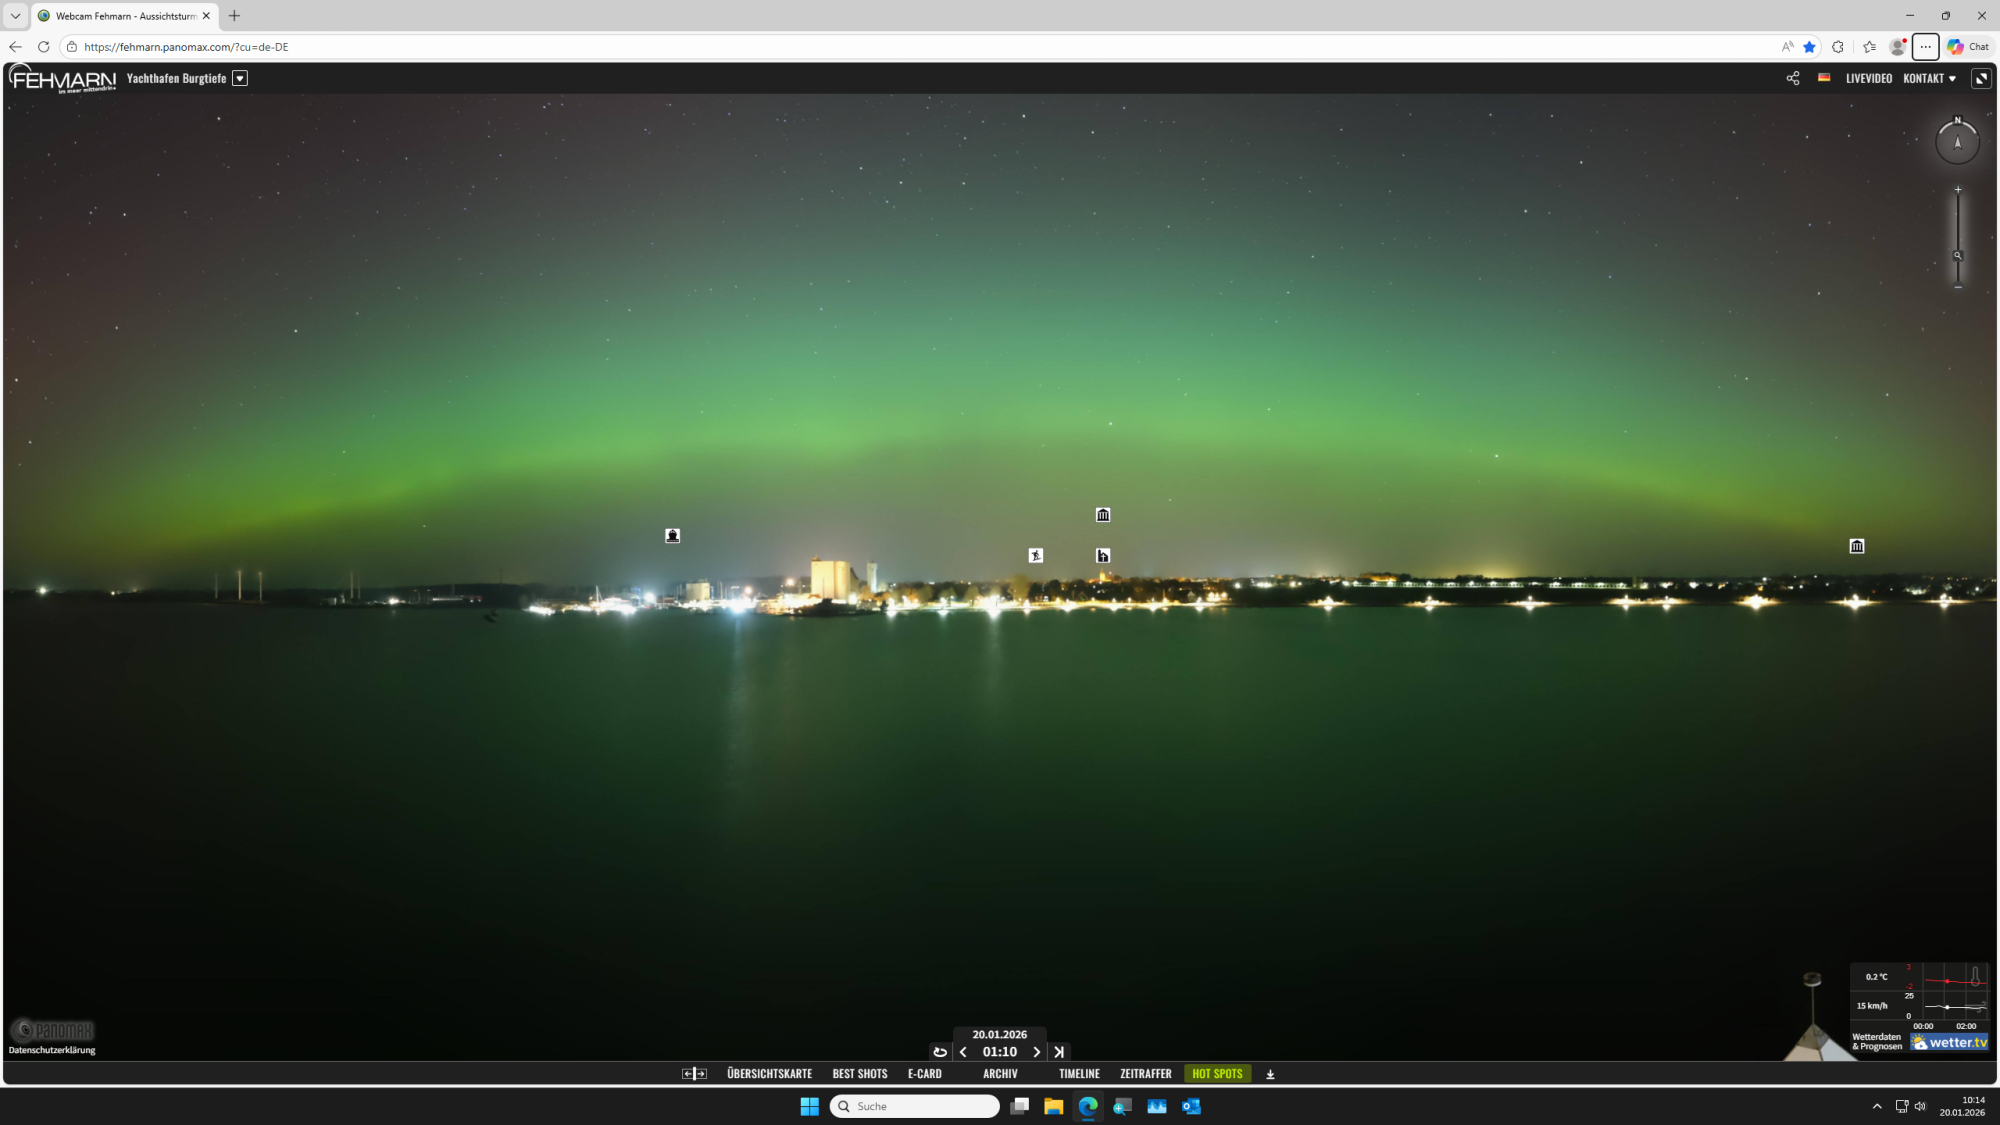Click the far-right museum hotspot marker
The width and height of the screenshot is (2000, 1125).
click(1857, 546)
